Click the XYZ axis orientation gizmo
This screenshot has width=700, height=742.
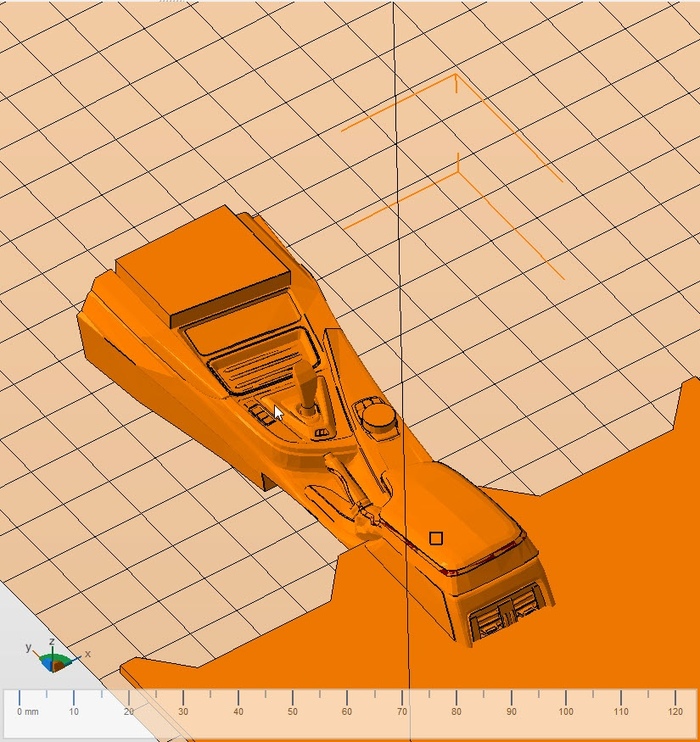[x=54, y=660]
